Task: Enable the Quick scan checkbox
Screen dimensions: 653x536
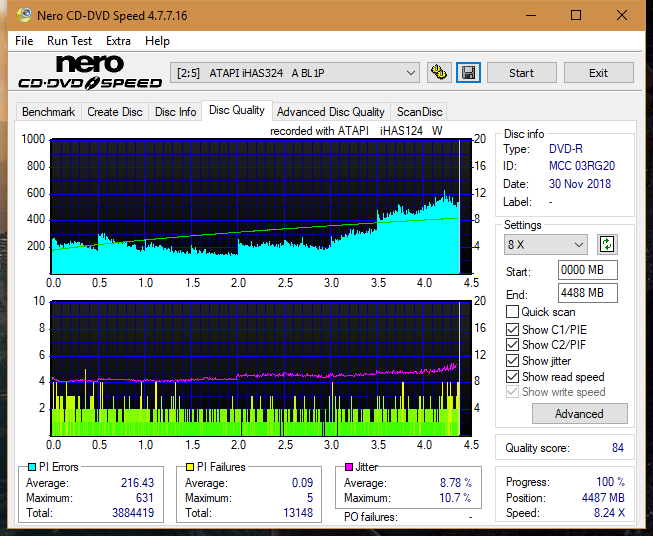Action: click(512, 312)
